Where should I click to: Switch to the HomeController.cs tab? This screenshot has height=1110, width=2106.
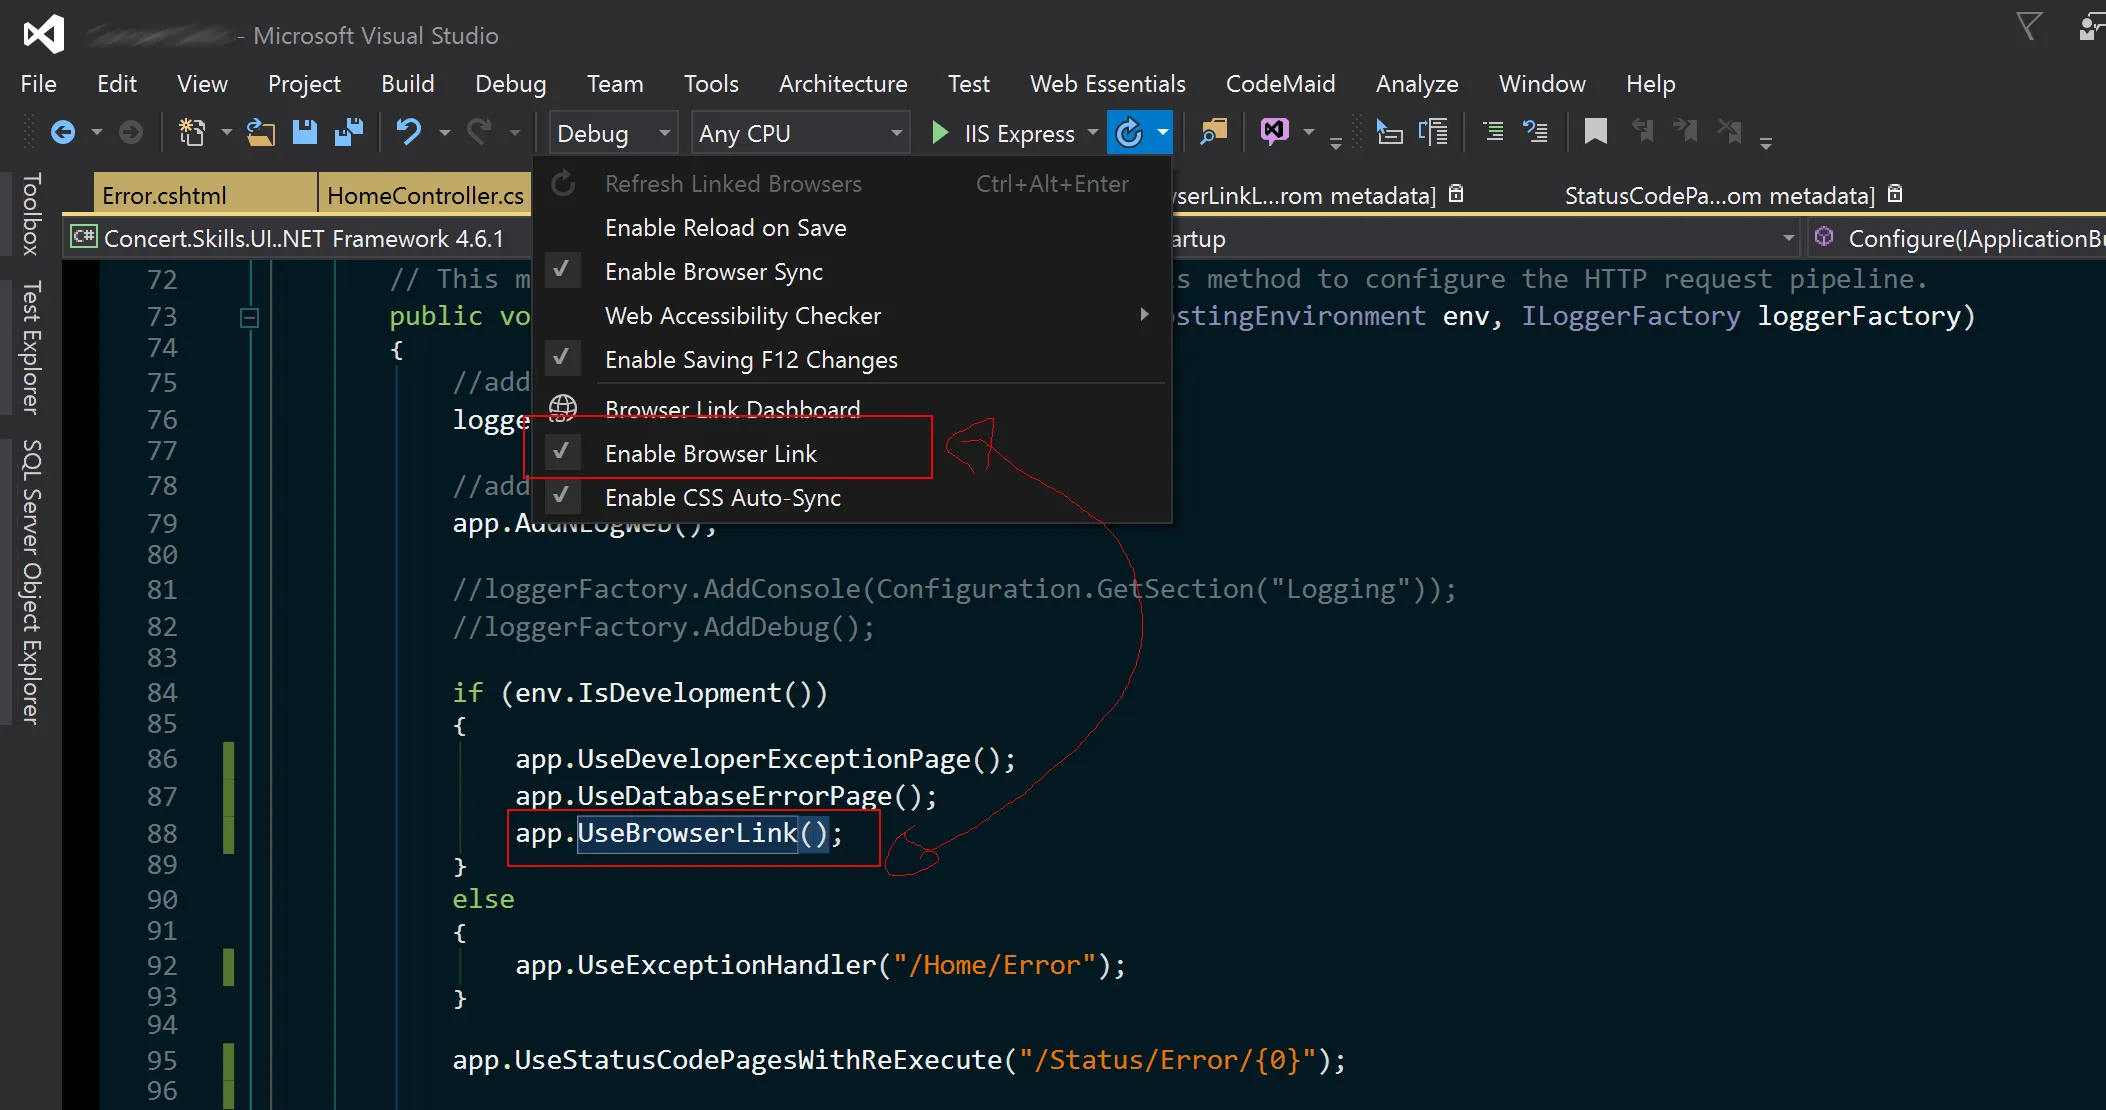pos(424,196)
